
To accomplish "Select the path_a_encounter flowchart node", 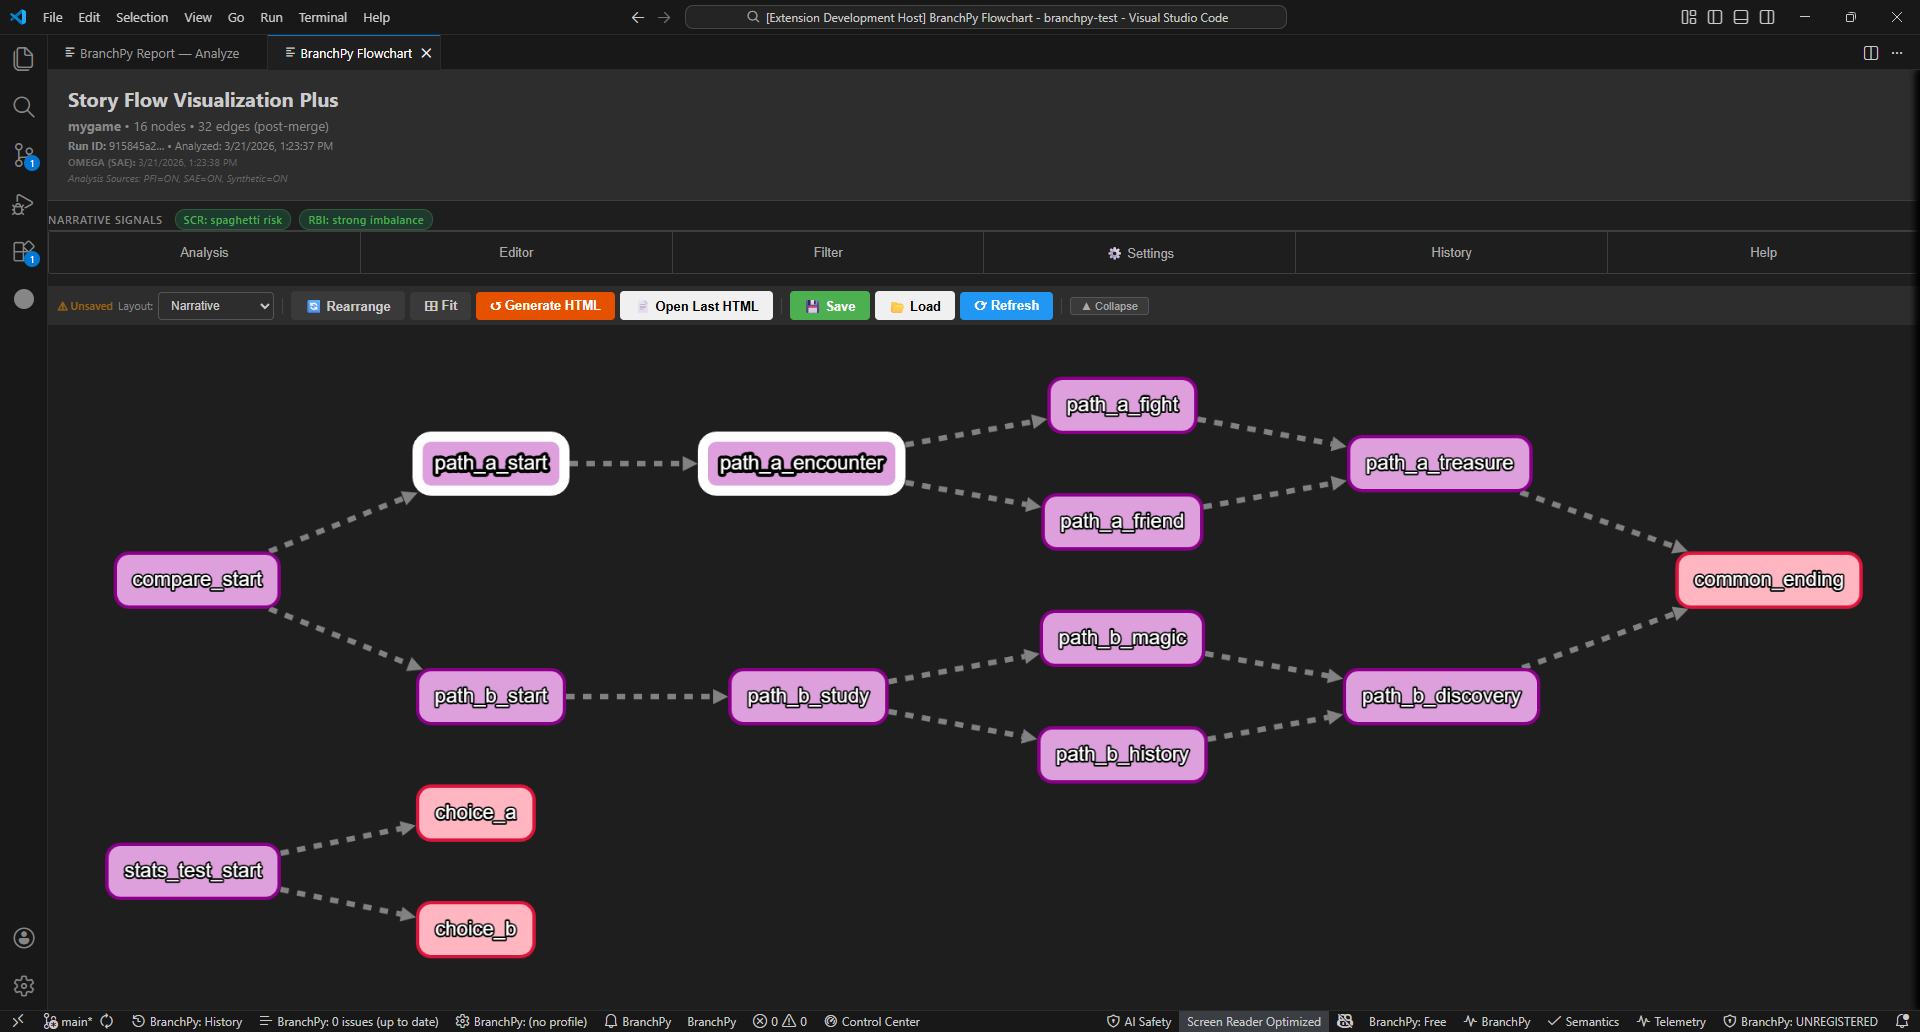I will 801,463.
